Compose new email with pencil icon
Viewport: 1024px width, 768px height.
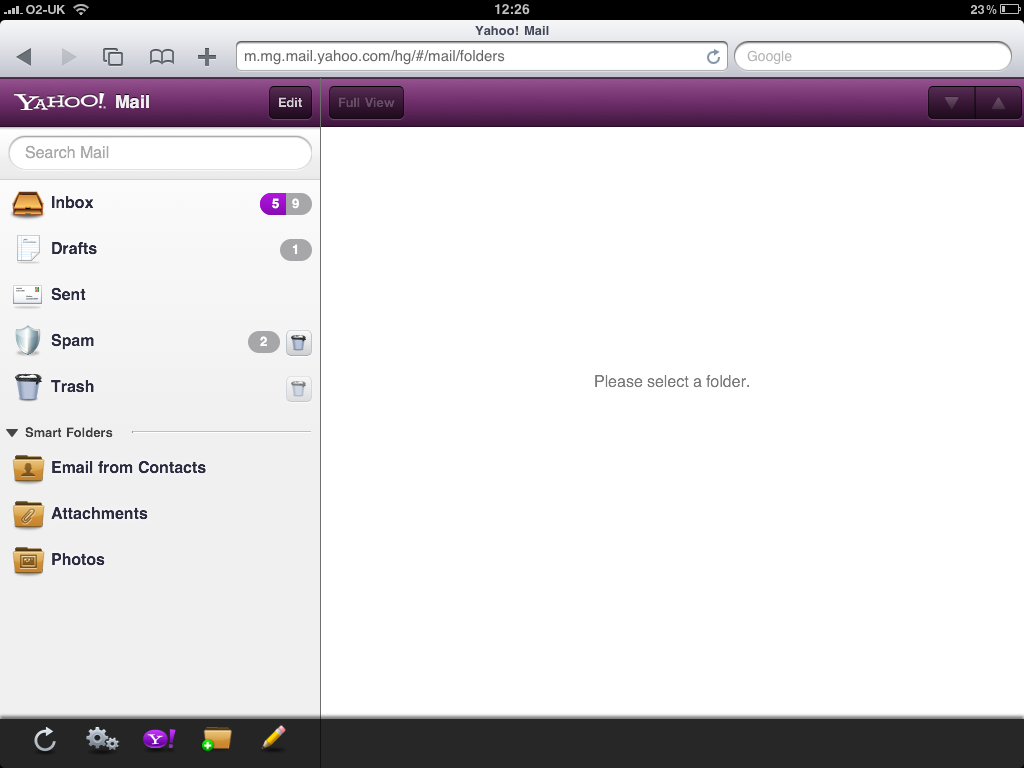274,738
